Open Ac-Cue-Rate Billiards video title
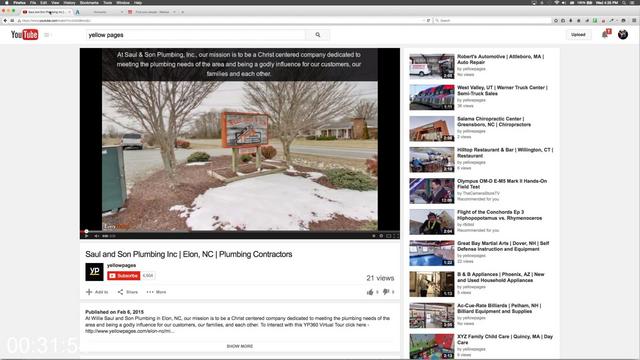 pos(499,308)
